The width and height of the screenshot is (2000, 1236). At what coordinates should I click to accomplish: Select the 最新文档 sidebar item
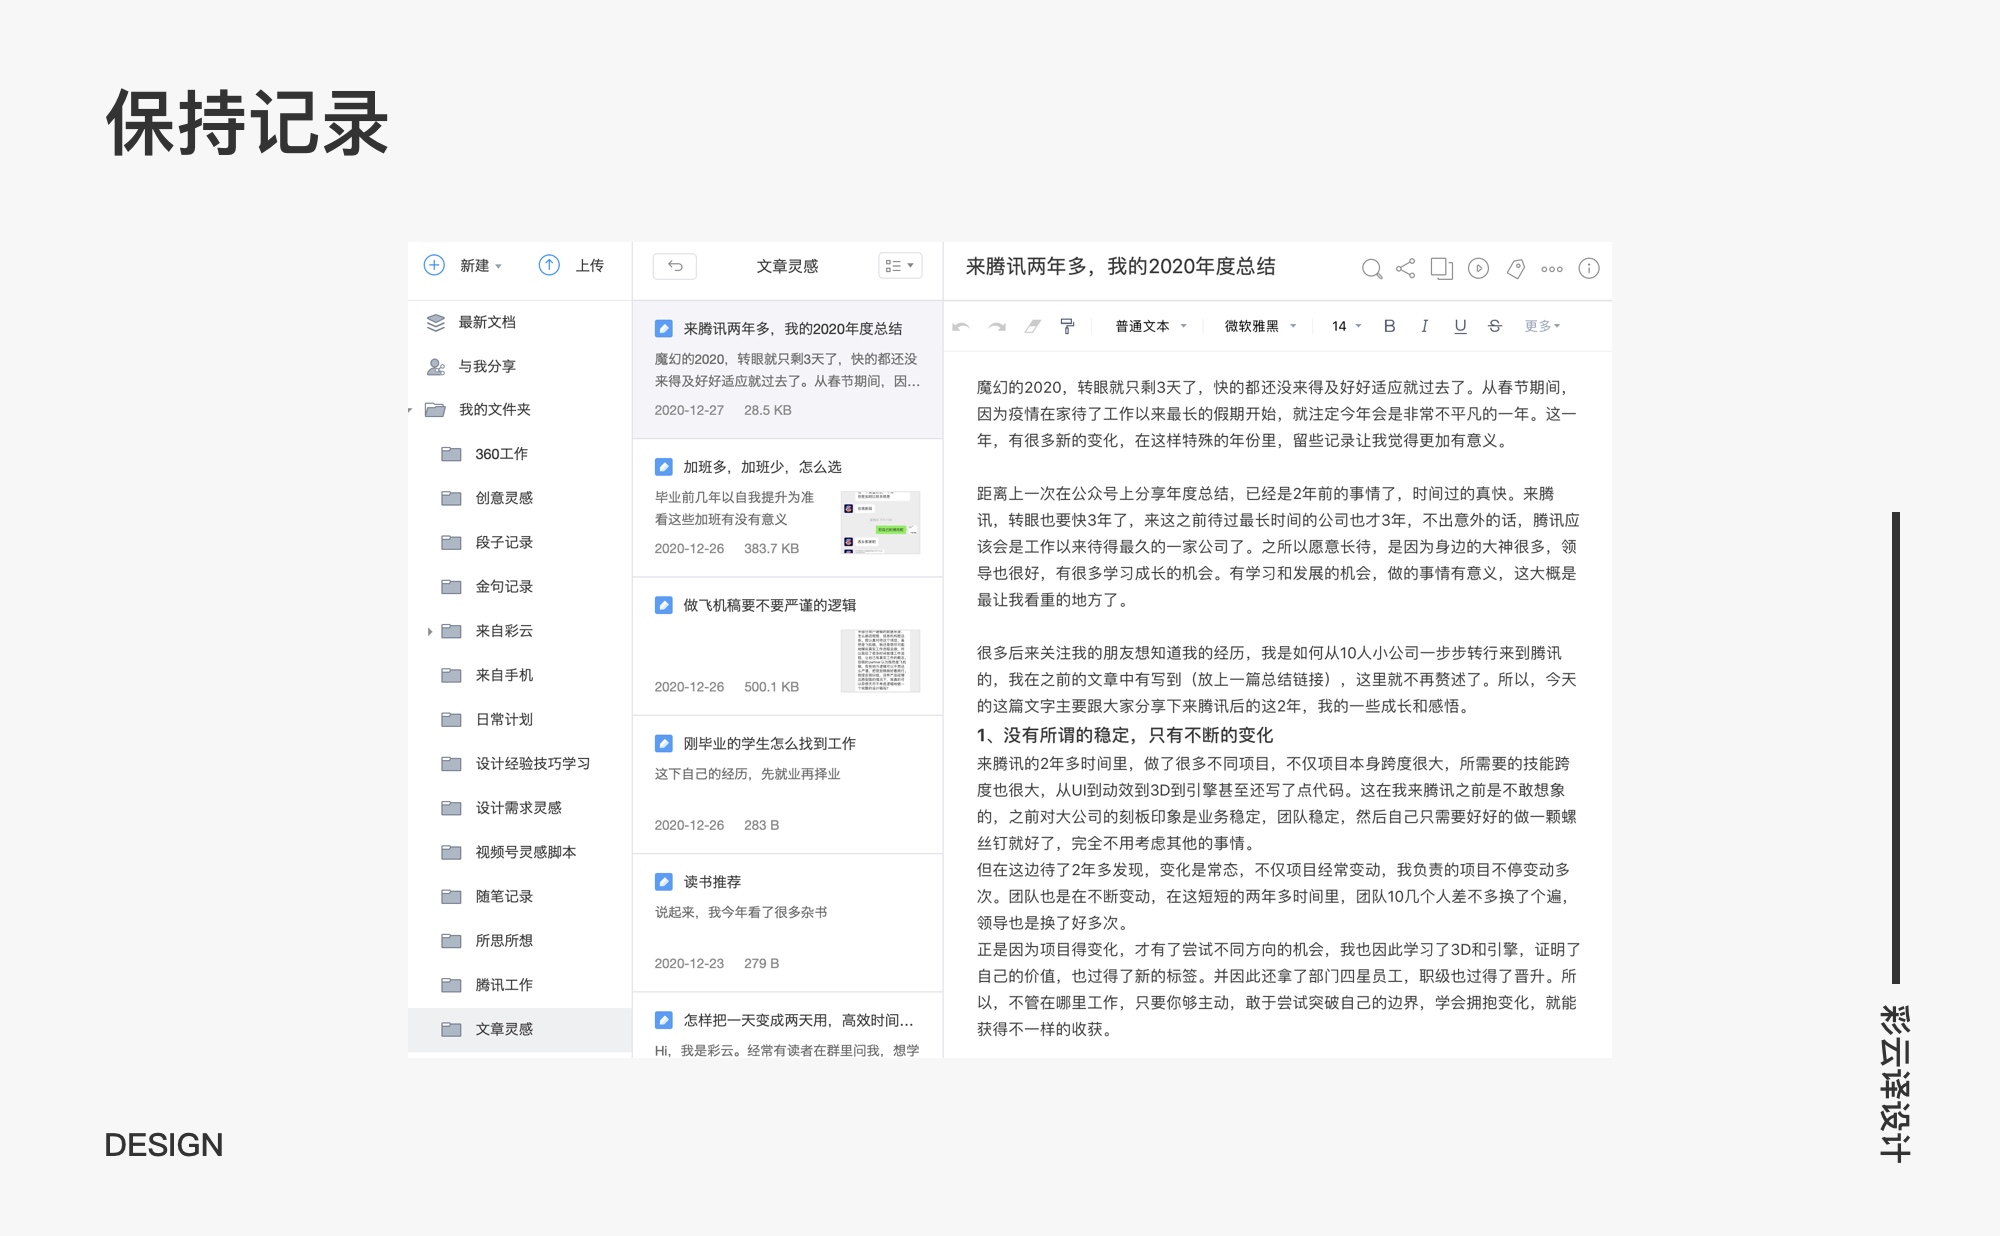(x=487, y=322)
